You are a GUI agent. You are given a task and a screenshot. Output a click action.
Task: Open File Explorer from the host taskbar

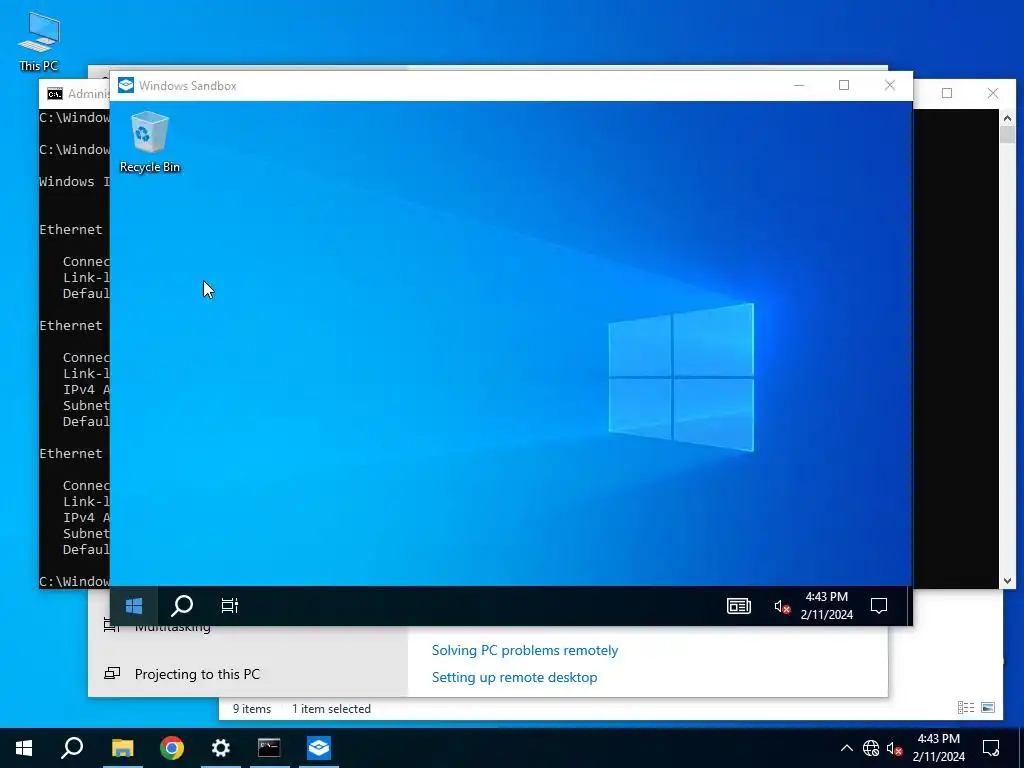click(122, 748)
